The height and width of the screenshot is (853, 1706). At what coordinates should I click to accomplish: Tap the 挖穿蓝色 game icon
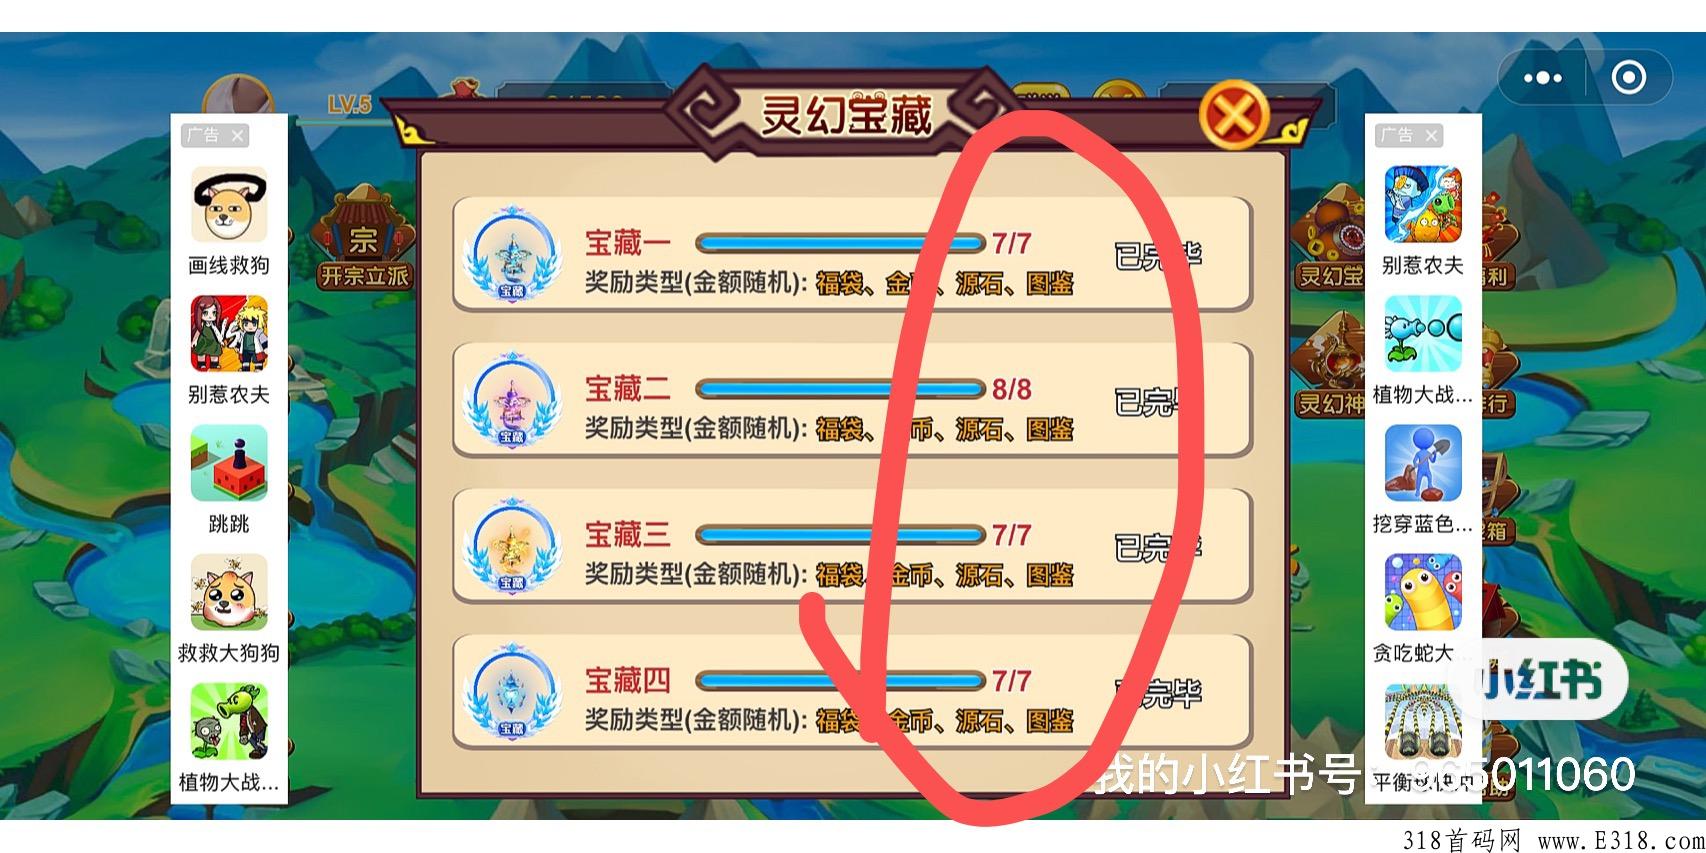pyautogui.click(x=1423, y=463)
